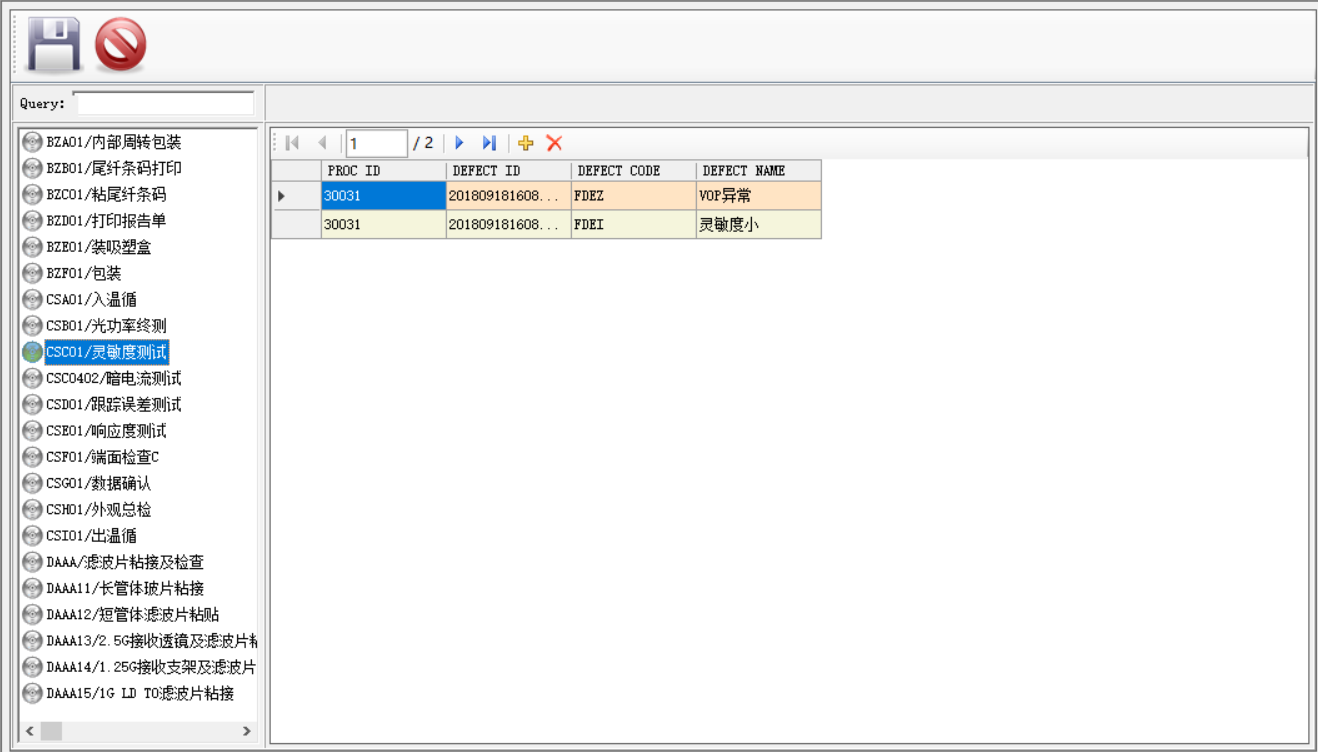Image resolution: width=1318 pixels, height=752 pixels.
Task: Sort by the PROC ID column header
Action: click(384, 171)
